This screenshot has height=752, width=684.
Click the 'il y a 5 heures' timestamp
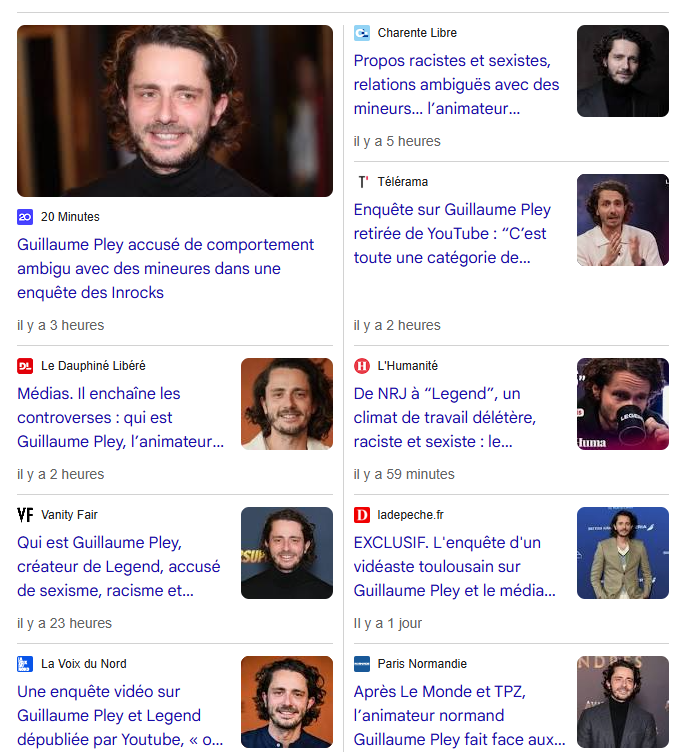pyautogui.click(x=397, y=141)
